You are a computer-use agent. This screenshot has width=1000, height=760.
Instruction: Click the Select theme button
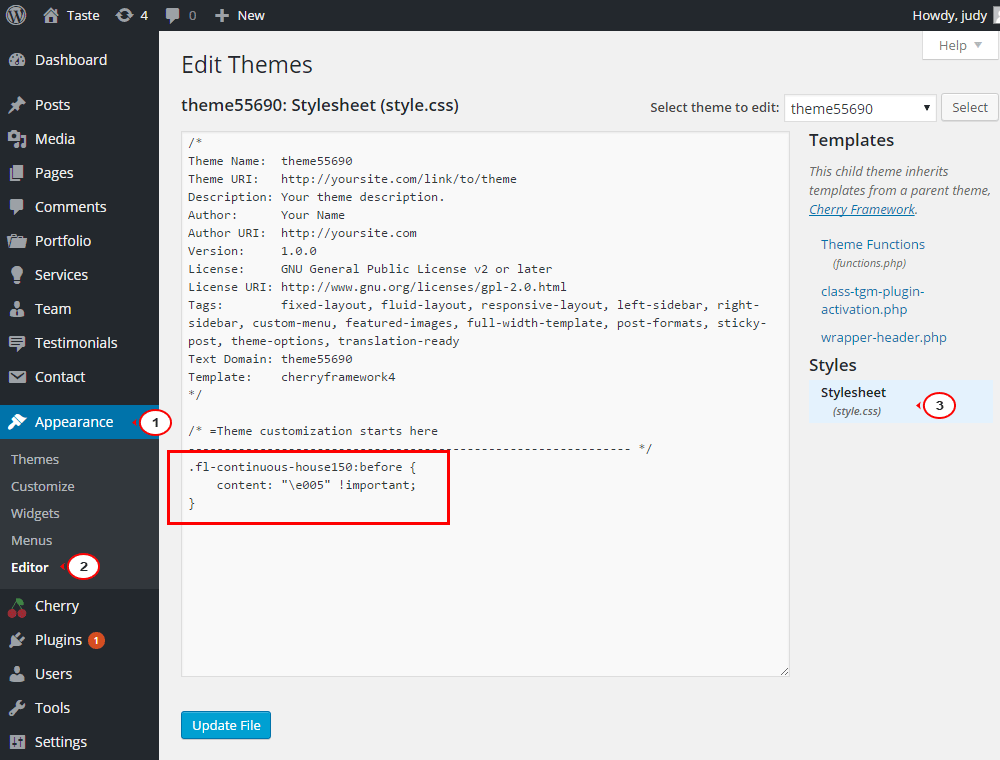(969, 108)
